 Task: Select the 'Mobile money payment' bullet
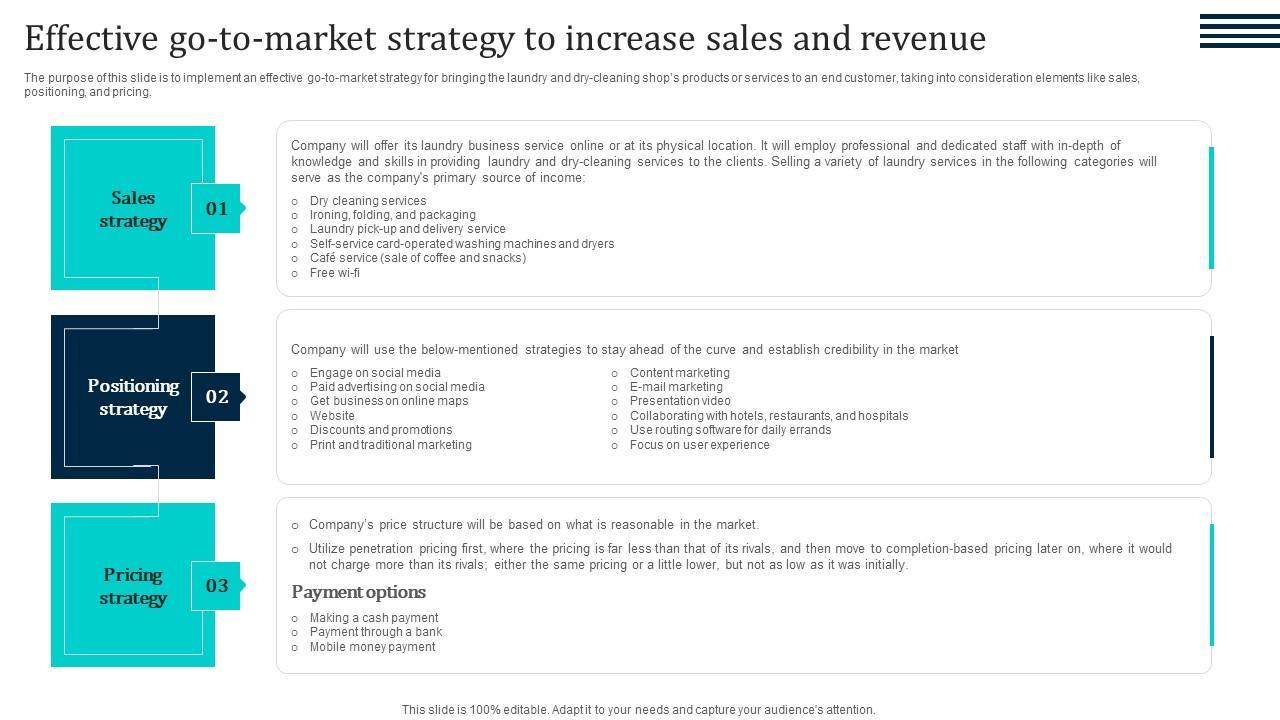(372, 647)
